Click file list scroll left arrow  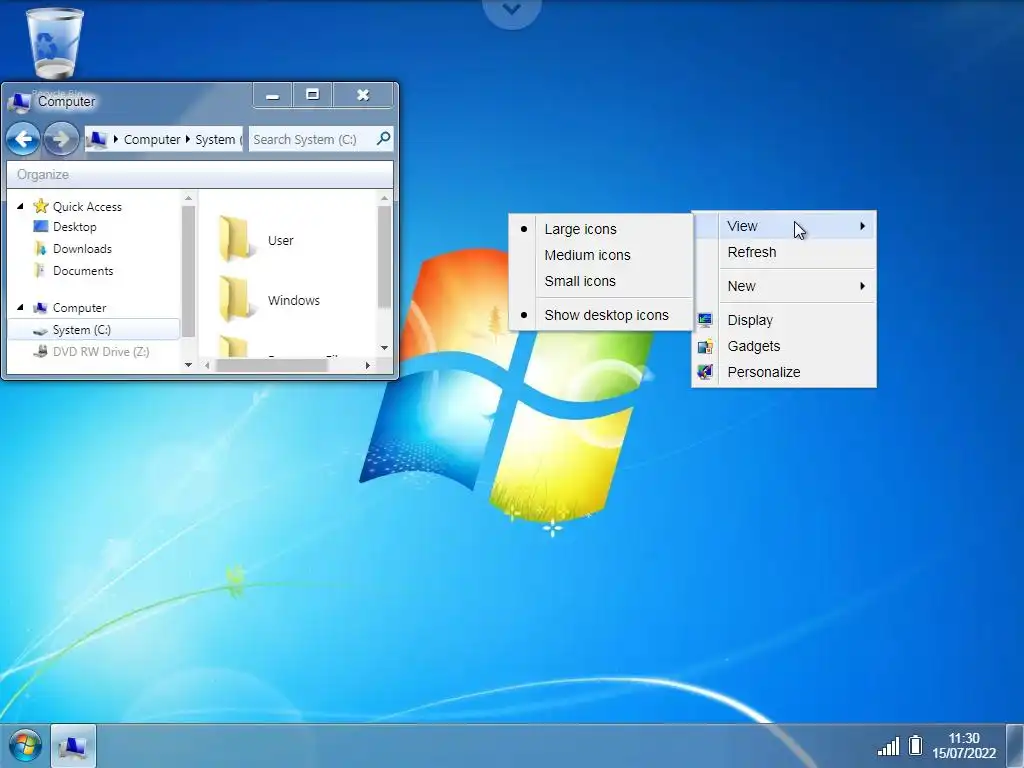[207, 365]
